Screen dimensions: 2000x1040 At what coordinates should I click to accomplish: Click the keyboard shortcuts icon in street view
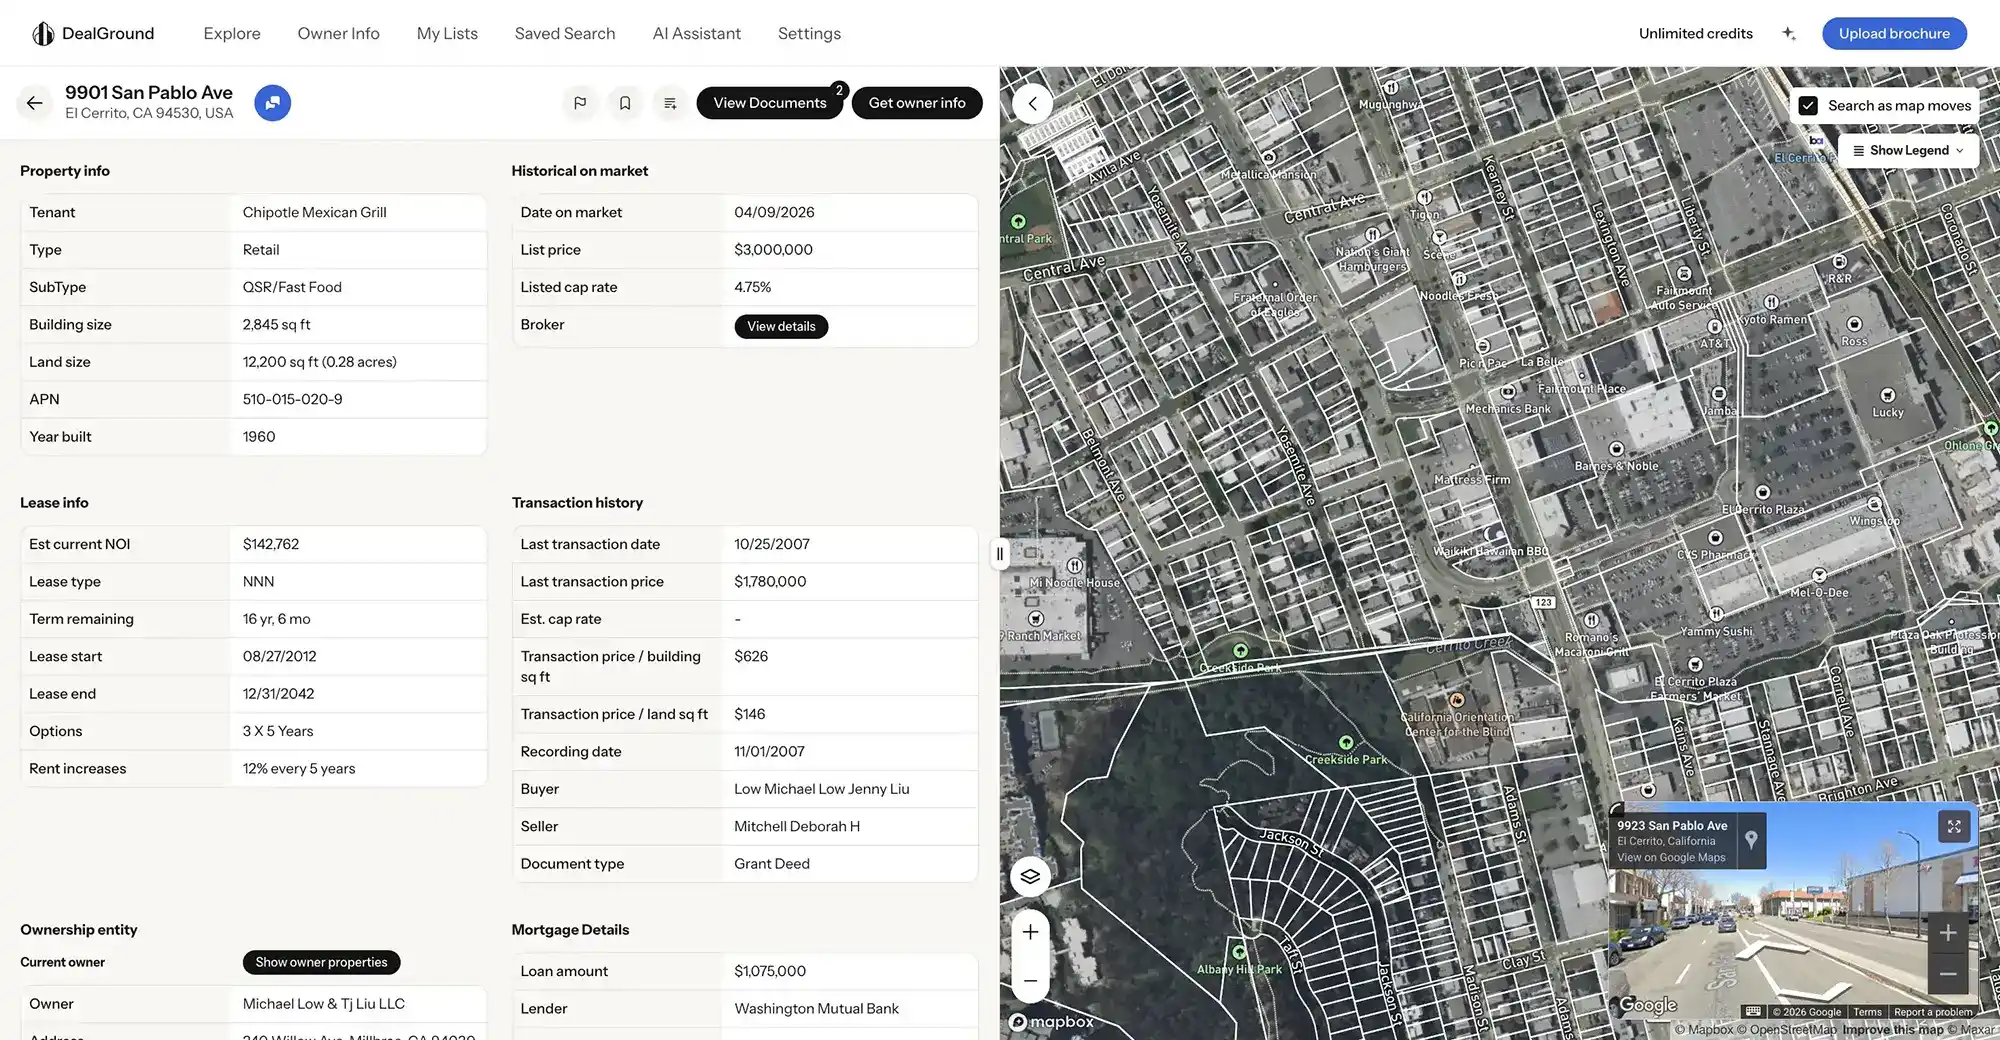coord(1753,1011)
